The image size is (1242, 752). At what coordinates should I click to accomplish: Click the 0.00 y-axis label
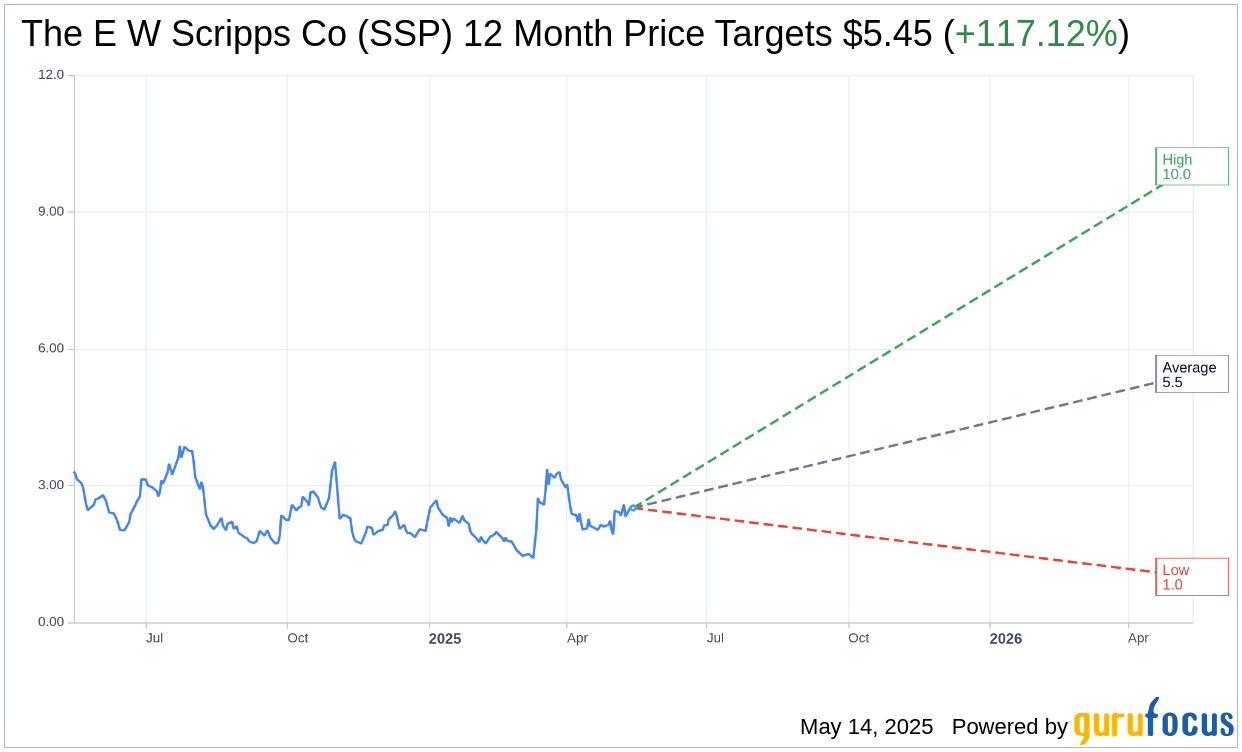(x=51, y=622)
